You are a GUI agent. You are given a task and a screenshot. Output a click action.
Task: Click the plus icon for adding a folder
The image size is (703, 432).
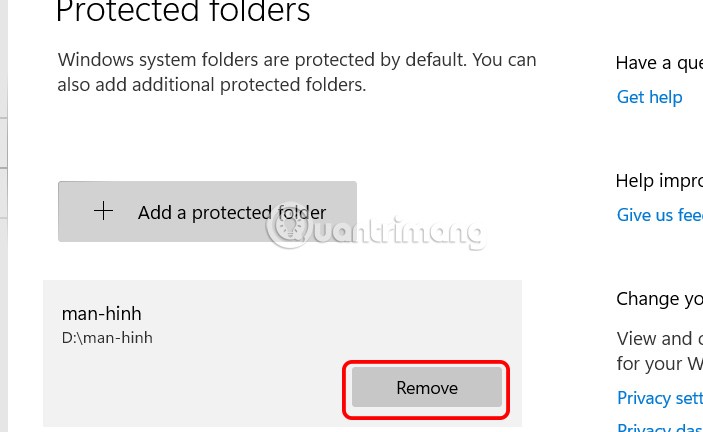tap(103, 211)
